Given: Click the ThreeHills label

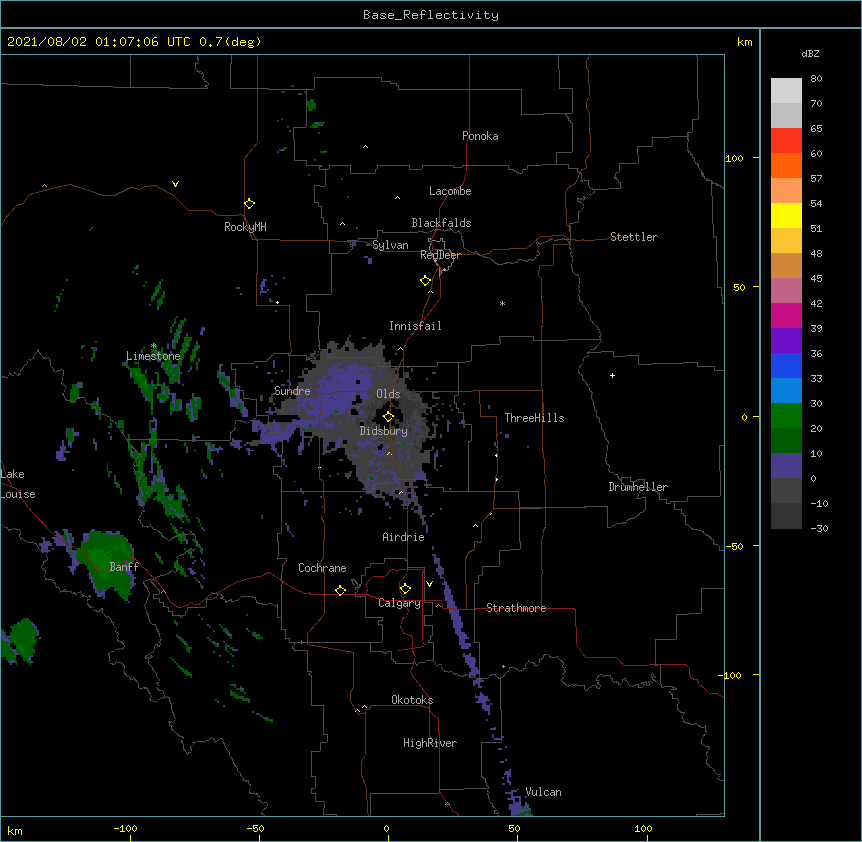Looking at the screenshot, I should [x=534, y=418].
